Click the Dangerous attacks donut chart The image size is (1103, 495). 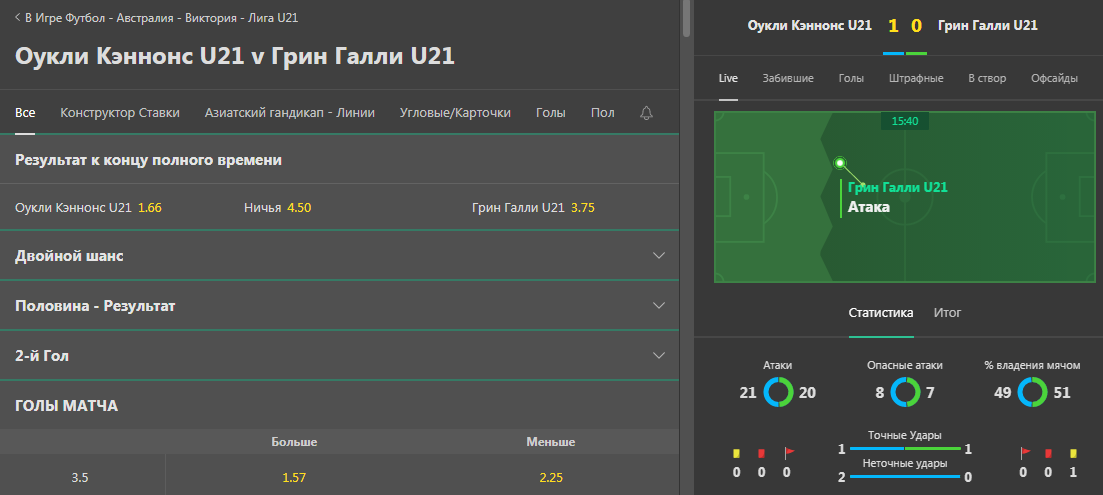pos(905,392)
